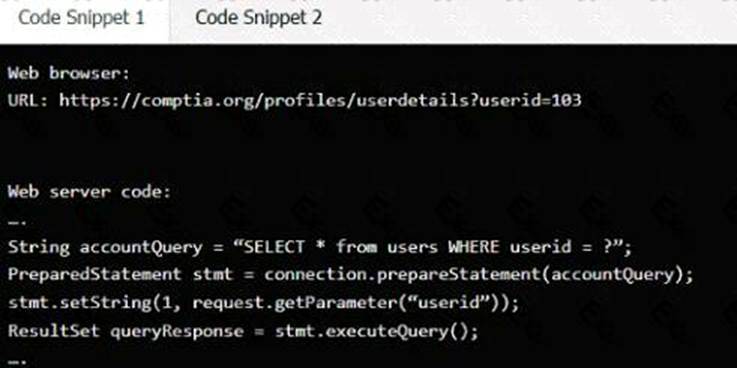Viewport: 737px width, 368px height.
Task: Click the comptia.org URL in the browser line
Action: coord(320,100)
